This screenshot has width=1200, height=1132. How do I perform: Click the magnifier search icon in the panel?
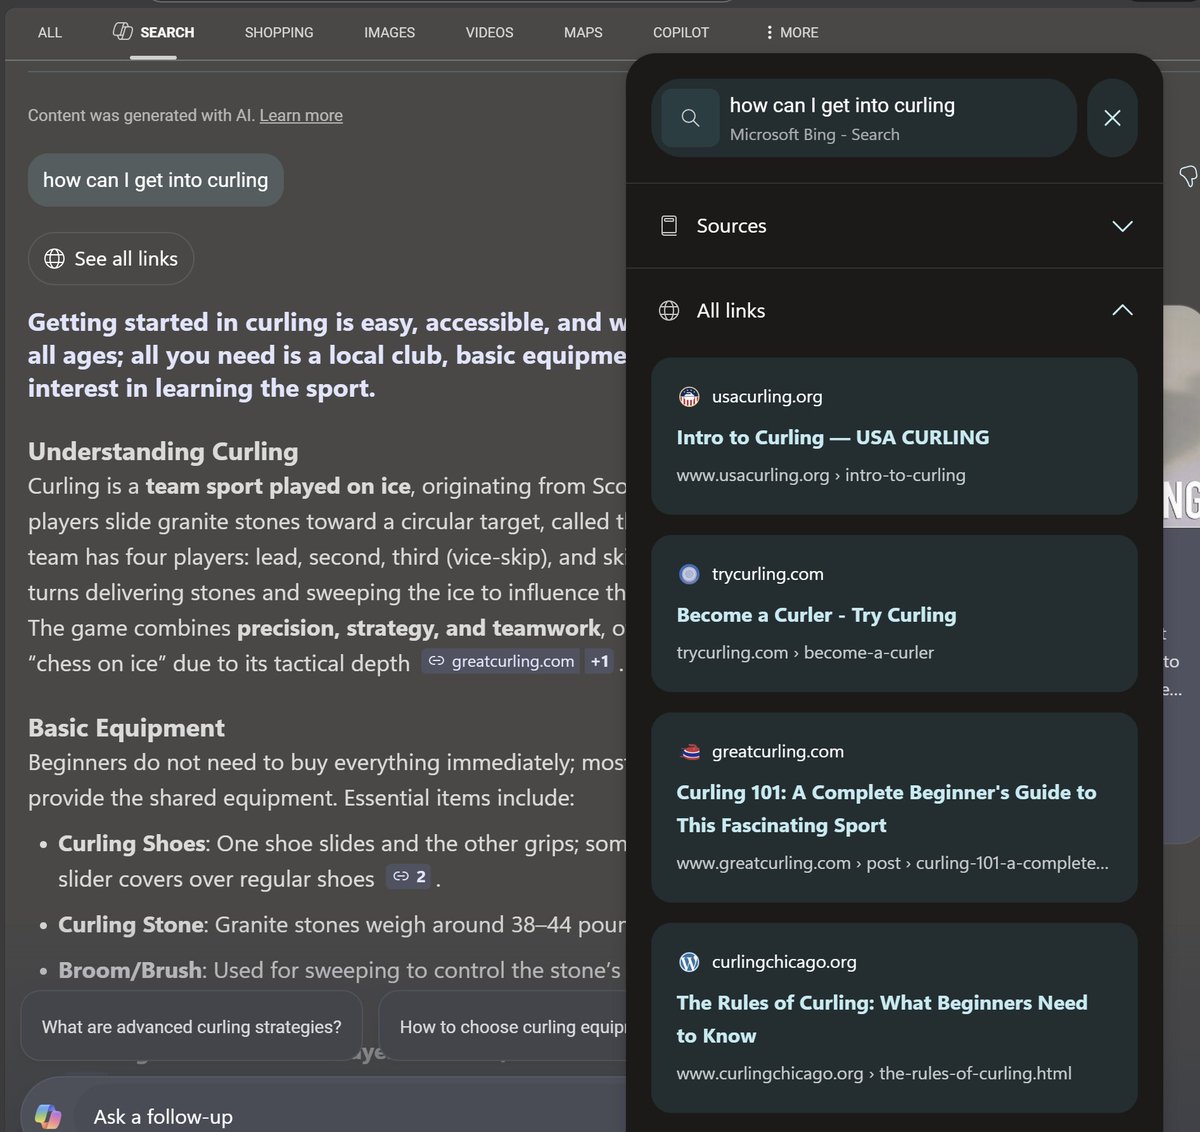690,118
